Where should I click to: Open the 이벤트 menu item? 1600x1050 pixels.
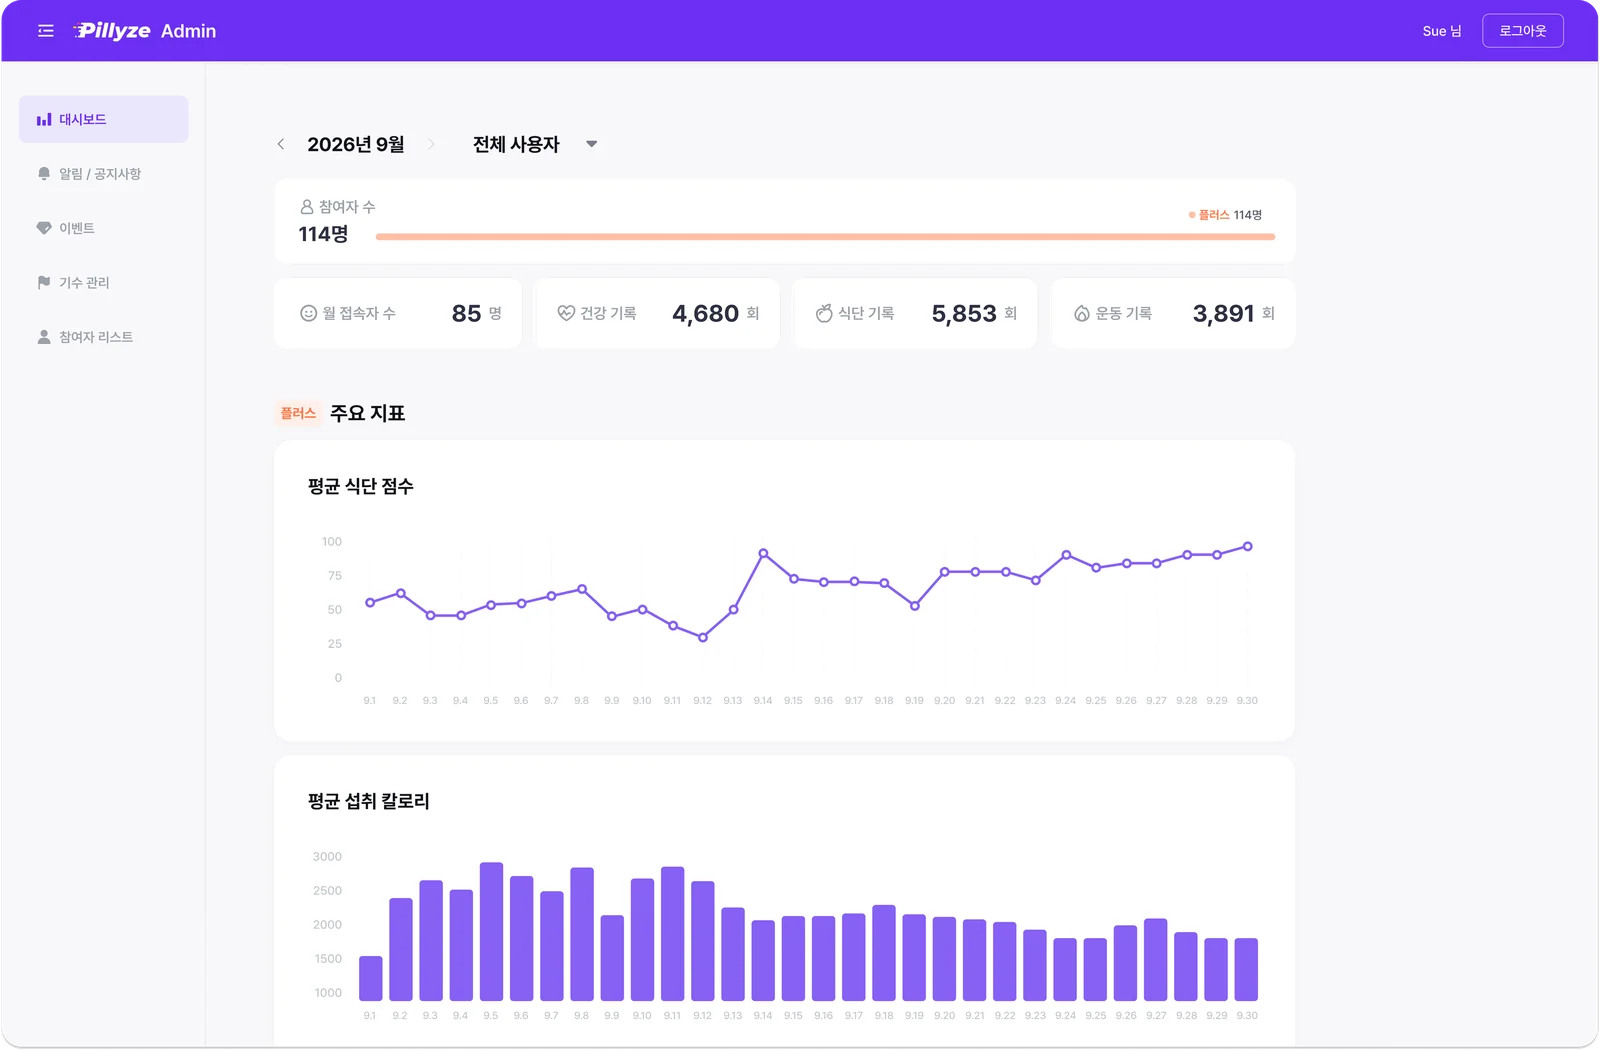tap(104, 228)
